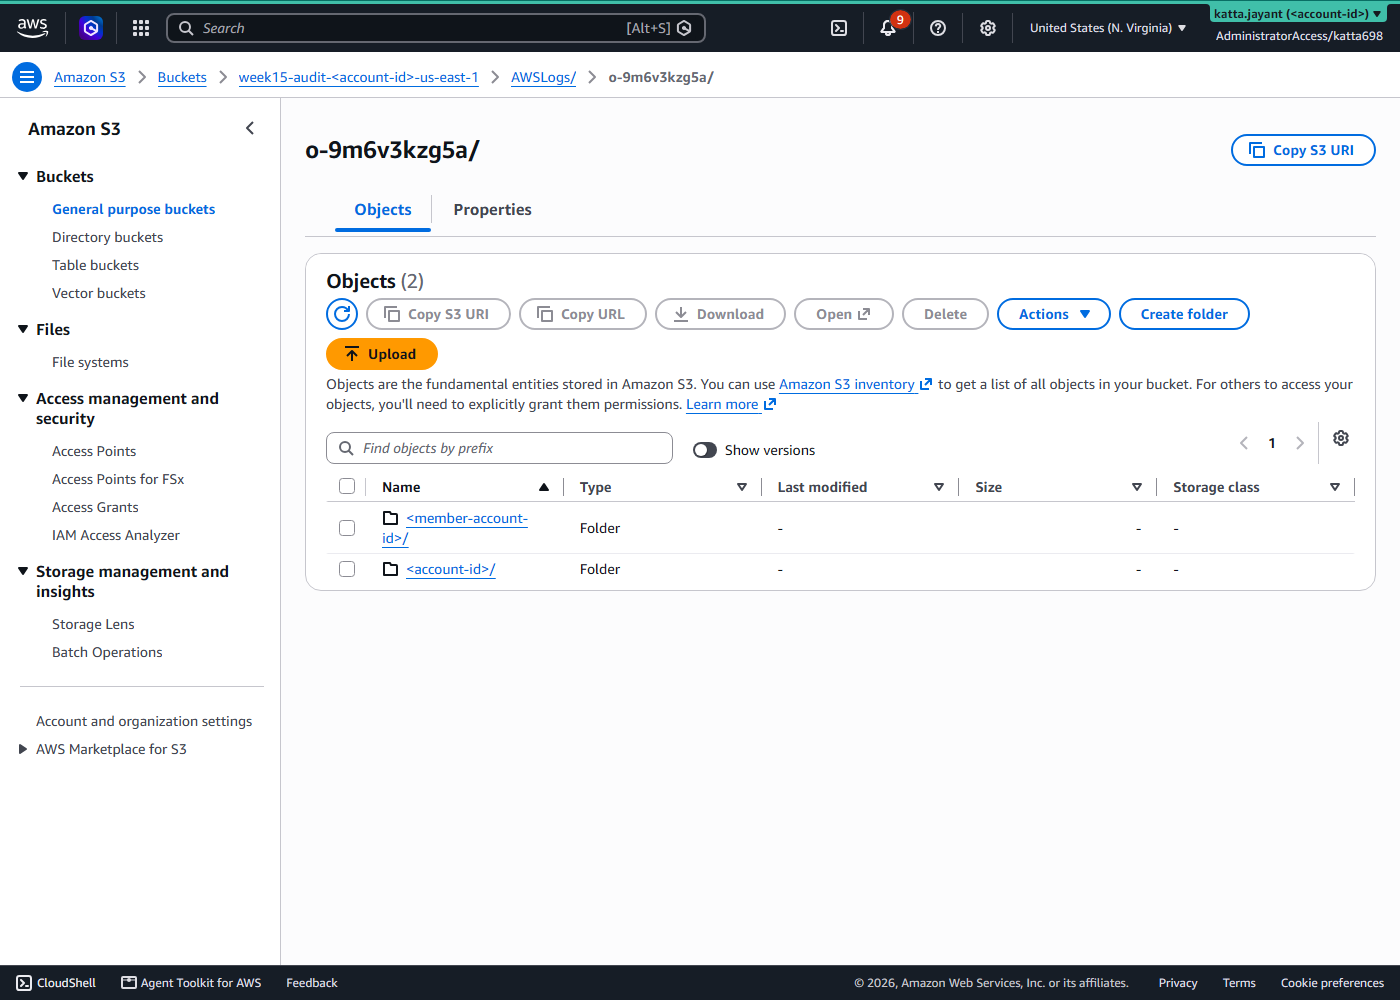This screenshot has height=1000, width=1400.
Task: Refresh the objects list
Action: pos(342,314)
